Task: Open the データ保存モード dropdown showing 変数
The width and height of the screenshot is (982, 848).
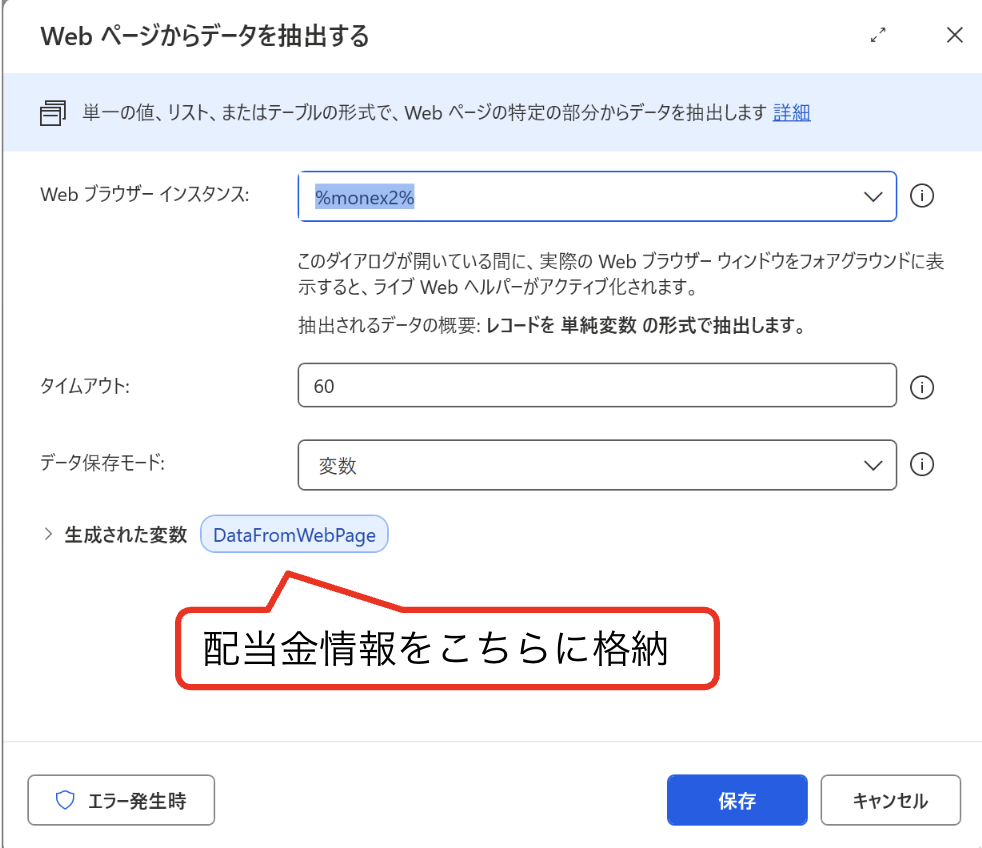Action: pyautogui.click(x=580, y=465)
